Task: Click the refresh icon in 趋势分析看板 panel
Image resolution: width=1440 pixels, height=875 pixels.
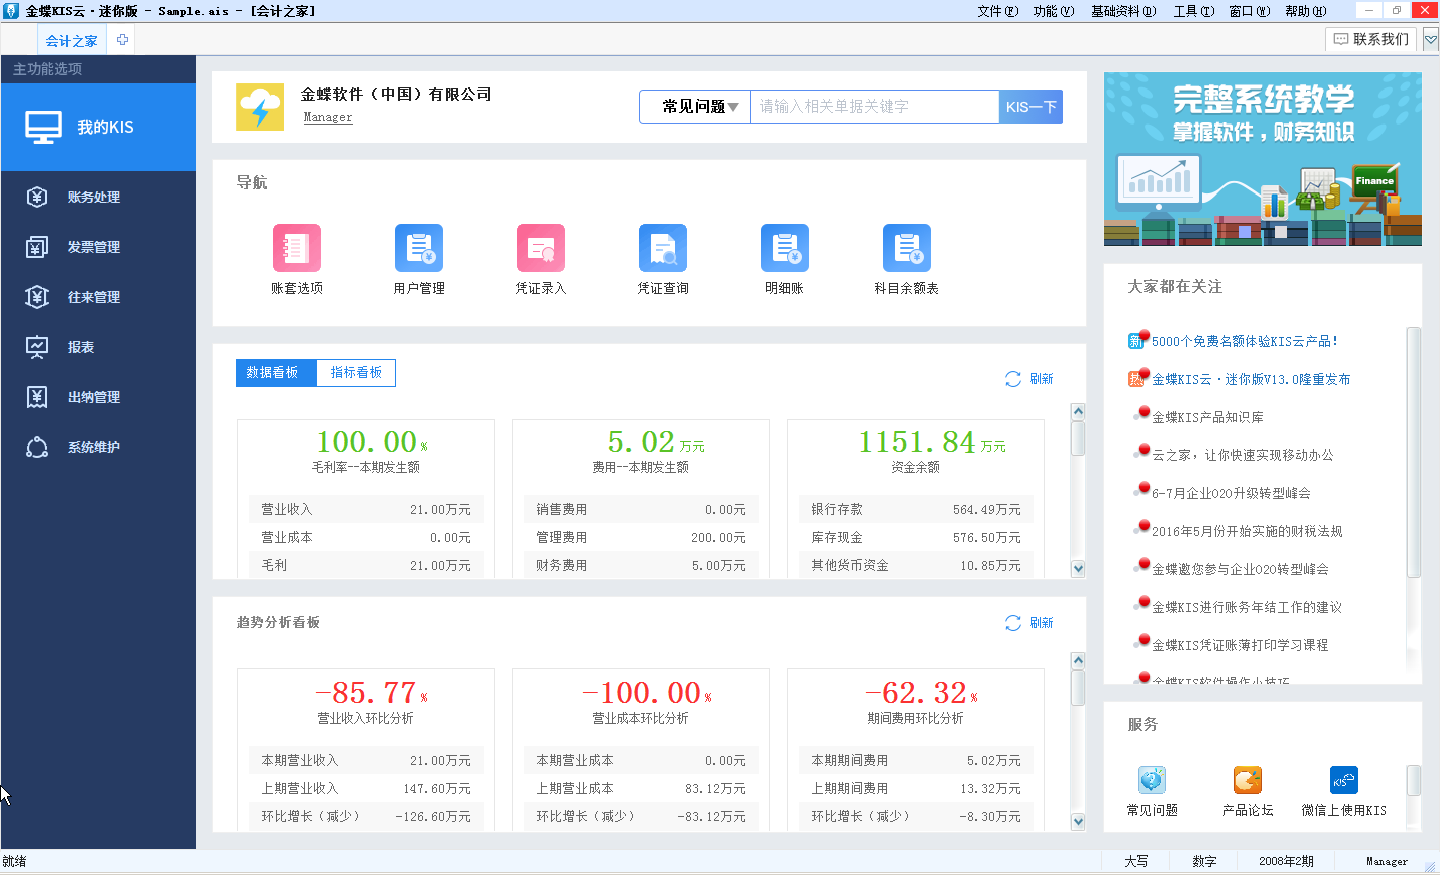Action: [x=1013, y=623]
